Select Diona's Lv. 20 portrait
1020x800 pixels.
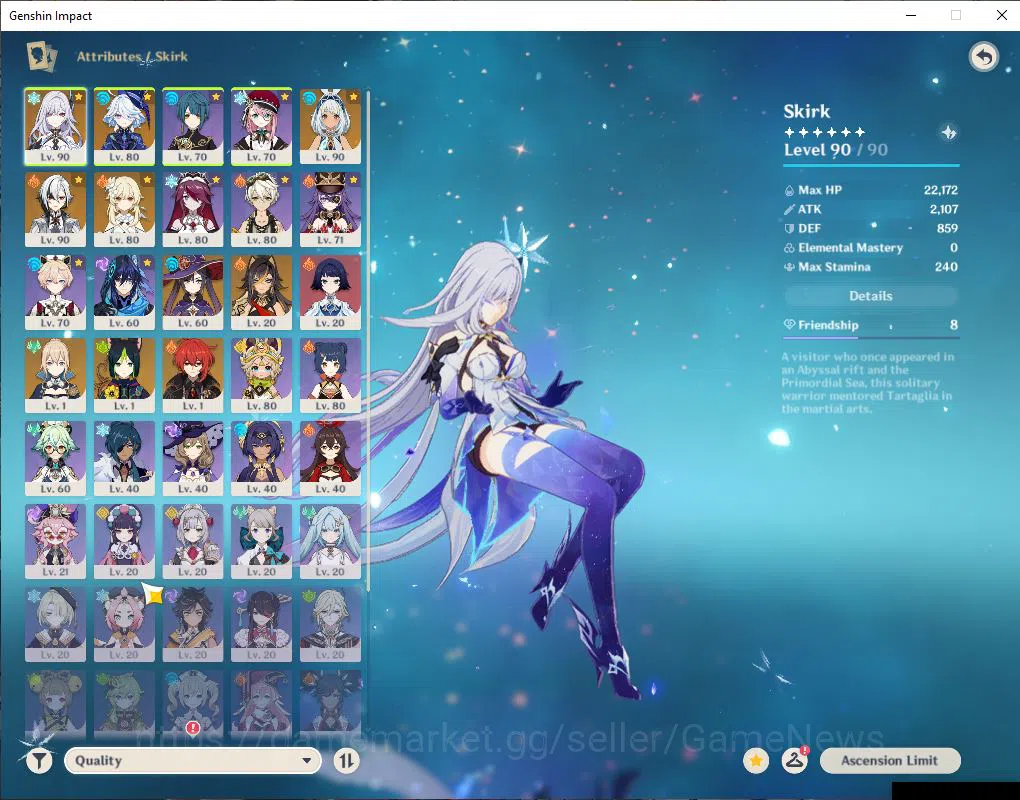pyautogui.click(x=124, y=624)
